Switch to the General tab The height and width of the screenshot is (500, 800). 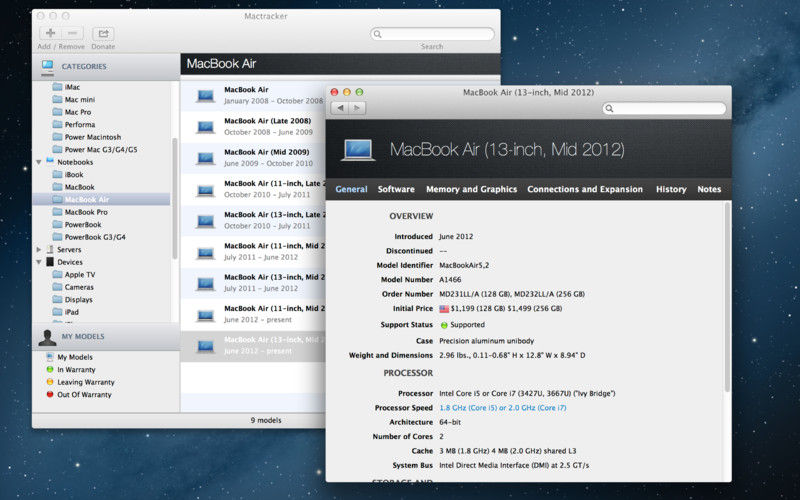click(x=351, y=189)
